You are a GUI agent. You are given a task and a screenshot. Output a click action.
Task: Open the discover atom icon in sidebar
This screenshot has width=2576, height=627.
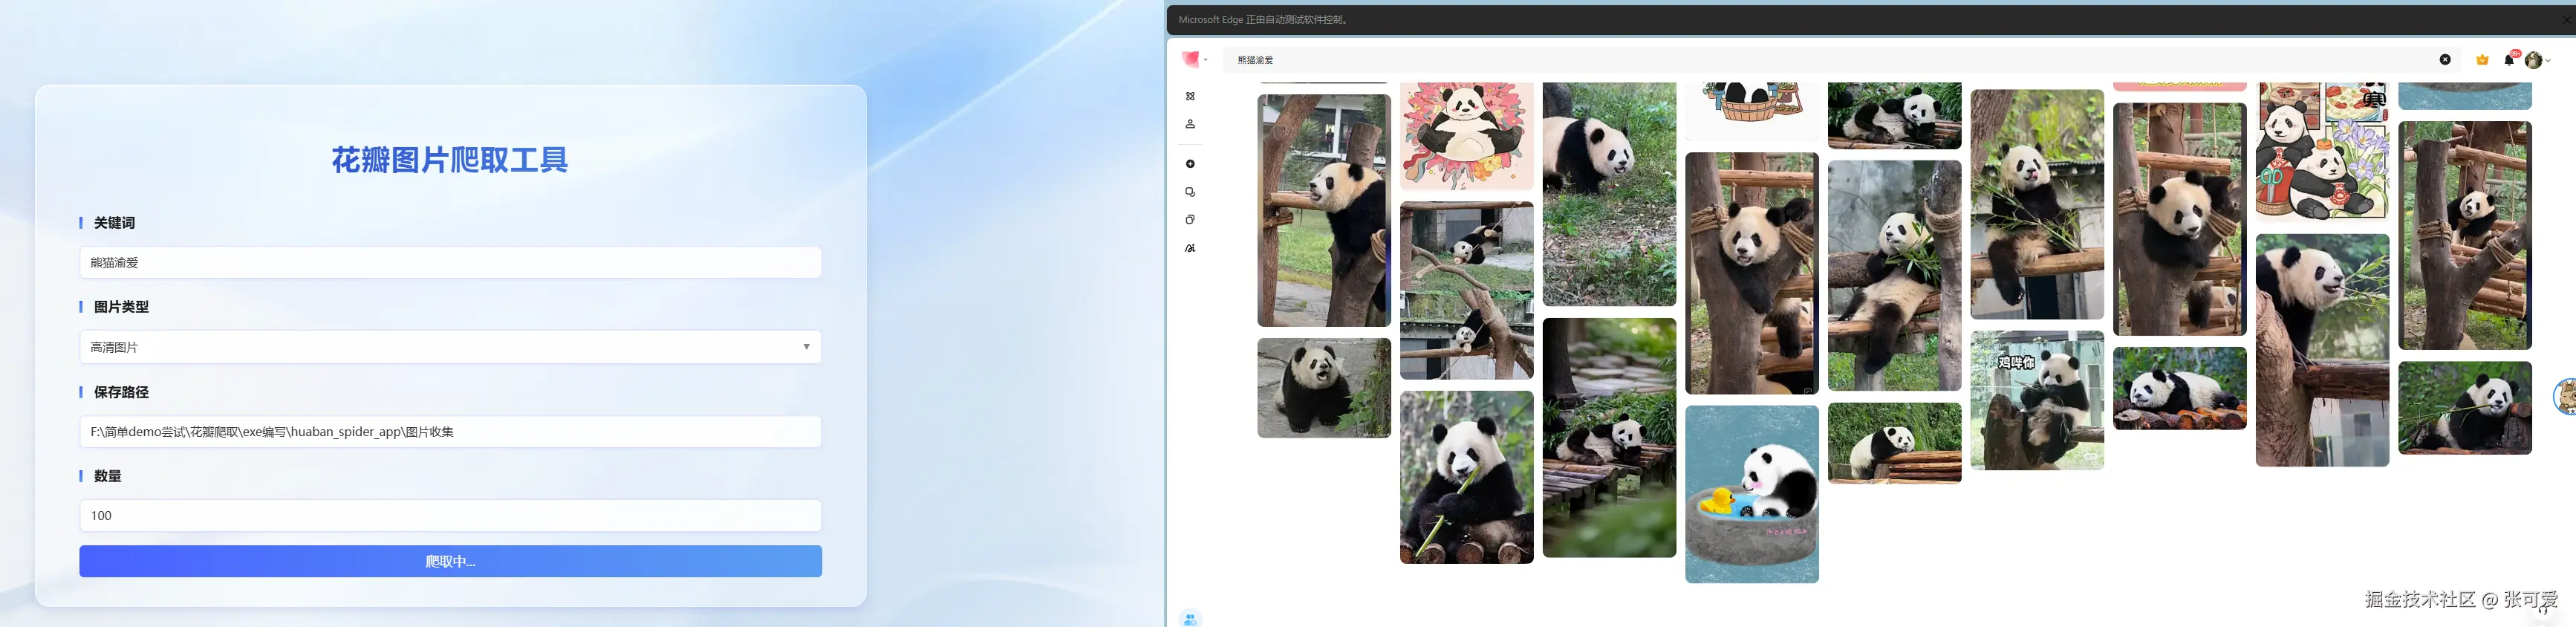1190,97
